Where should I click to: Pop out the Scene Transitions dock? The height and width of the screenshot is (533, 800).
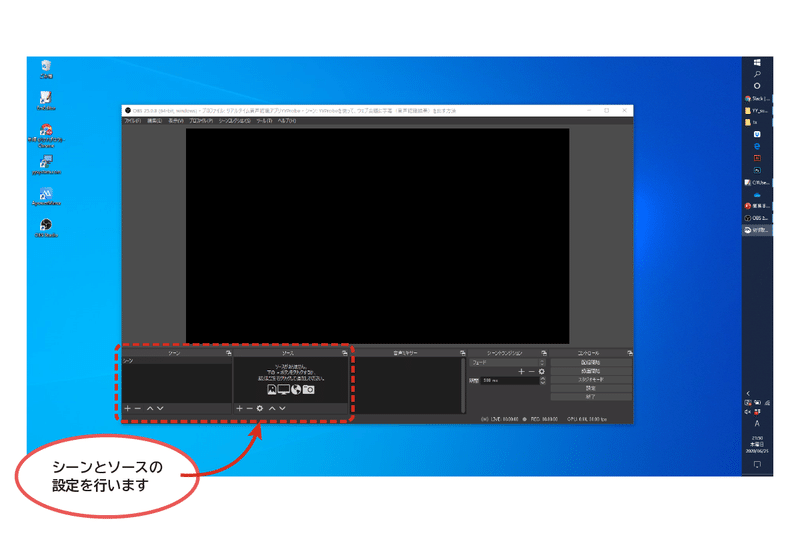tap(544, 353)
